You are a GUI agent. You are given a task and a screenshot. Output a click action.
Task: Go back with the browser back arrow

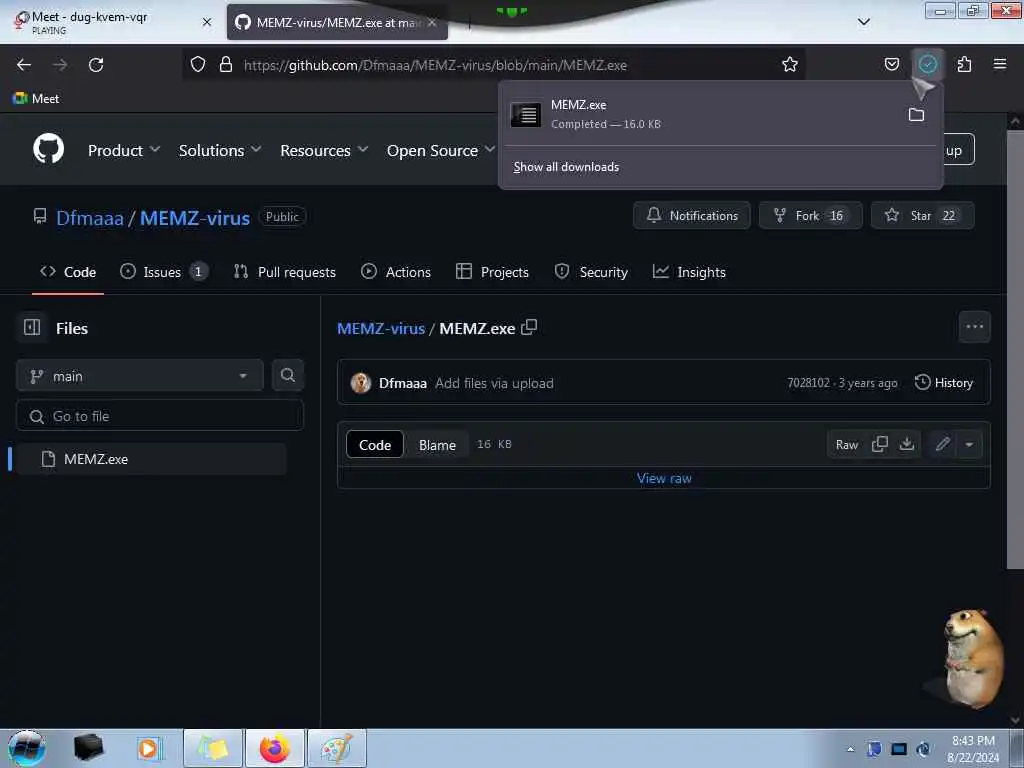point(24,65)
